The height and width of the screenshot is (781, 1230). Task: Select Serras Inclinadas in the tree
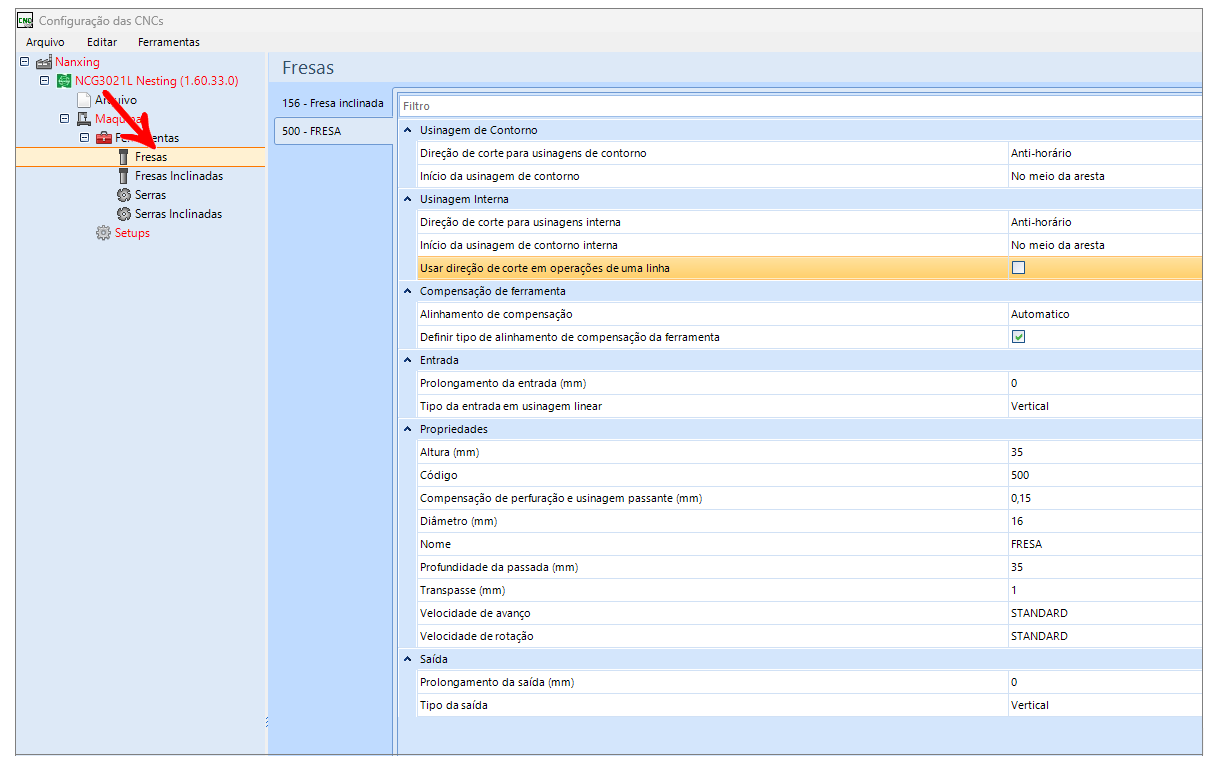(x=179, y=214)
